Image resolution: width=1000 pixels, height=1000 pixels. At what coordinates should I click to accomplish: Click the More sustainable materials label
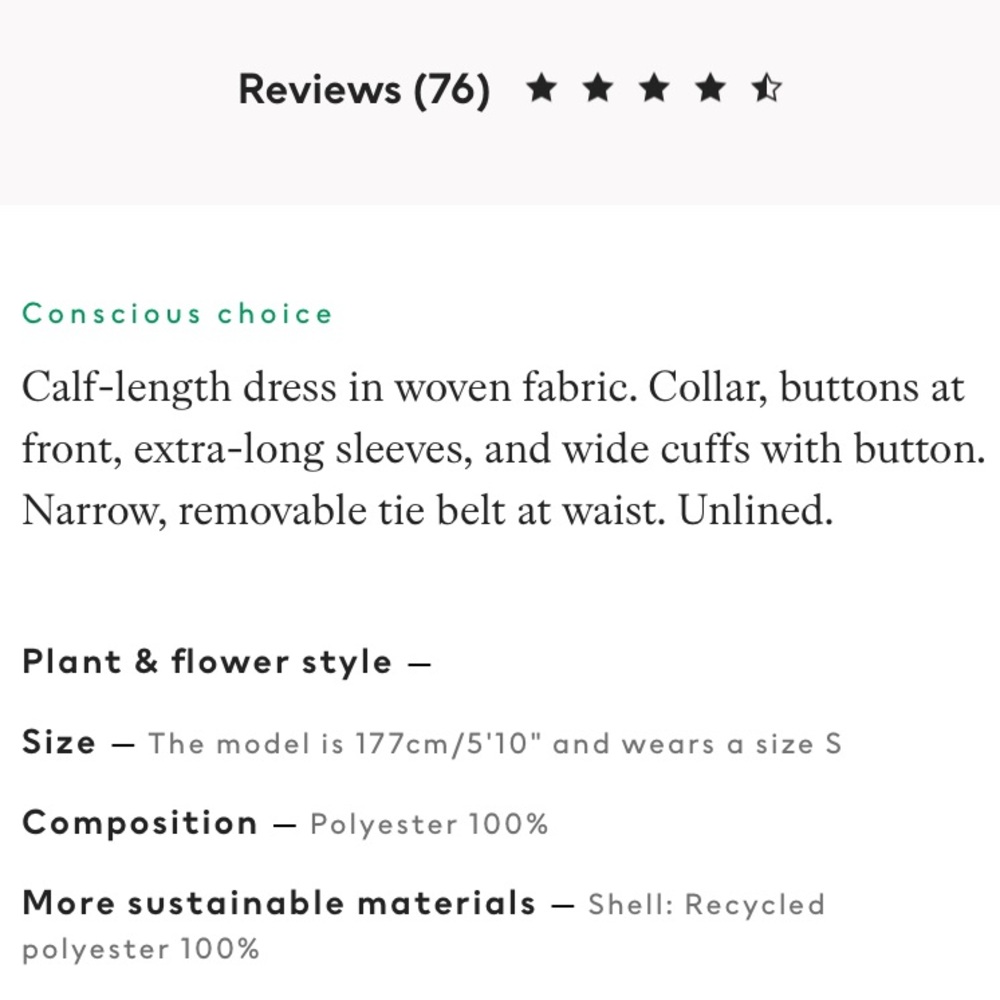[x=279, y=903]
